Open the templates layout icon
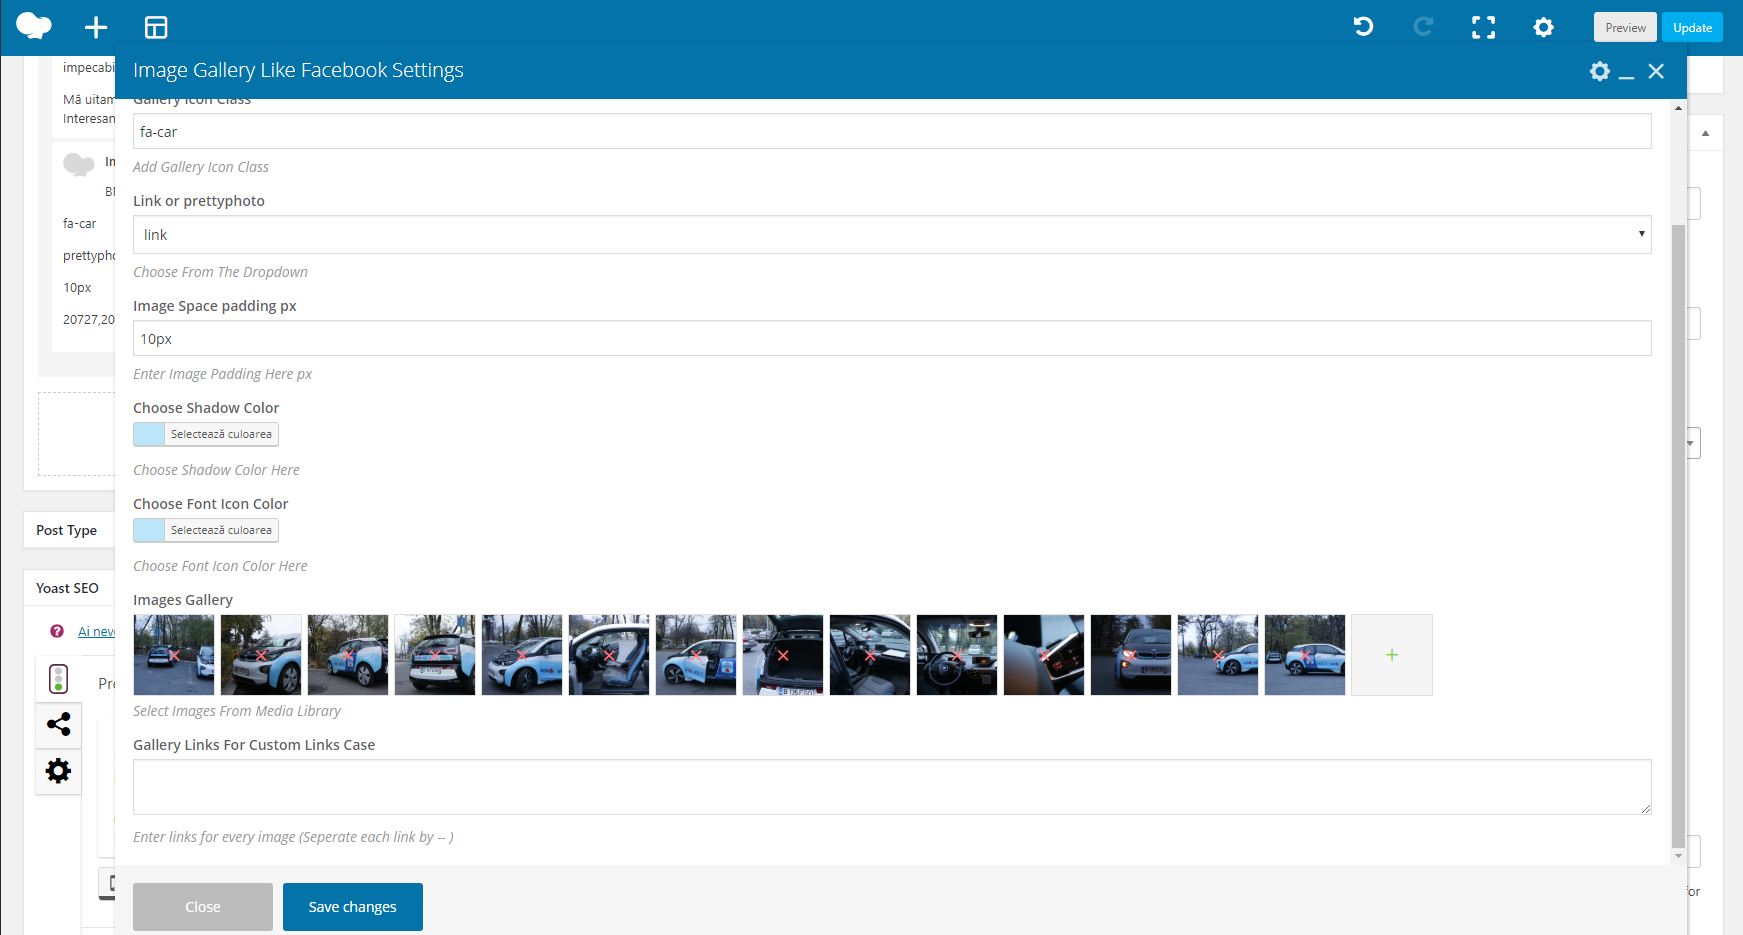Screen dimensions: 1743x935 [x=156, y=28]
